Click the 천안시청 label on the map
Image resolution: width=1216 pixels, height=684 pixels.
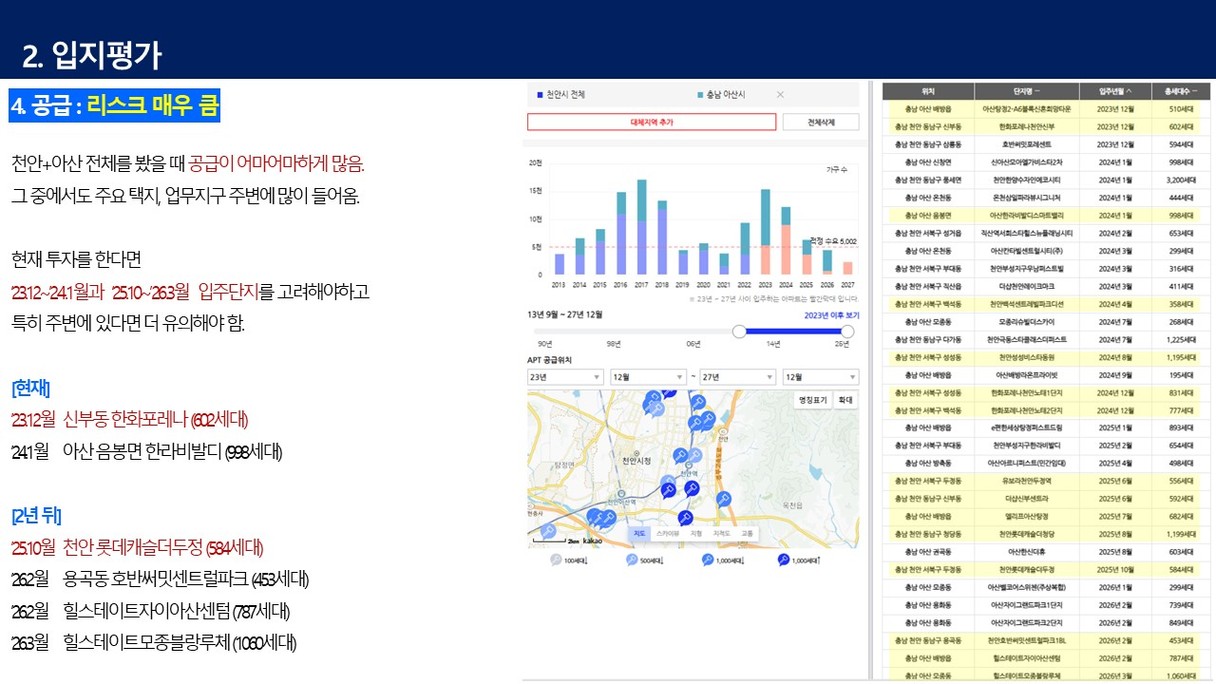(637, 460)
